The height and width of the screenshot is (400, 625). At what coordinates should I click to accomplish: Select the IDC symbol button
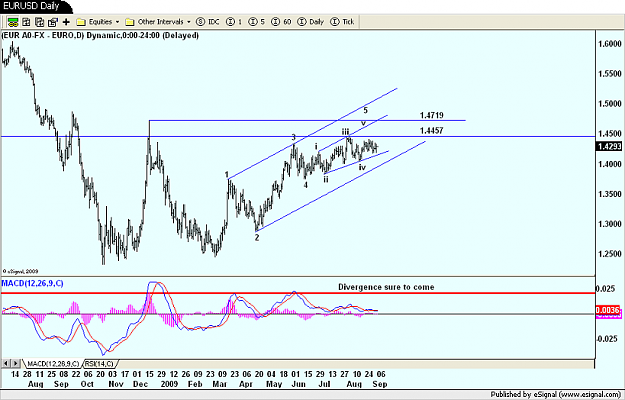[x=208, y=22]
